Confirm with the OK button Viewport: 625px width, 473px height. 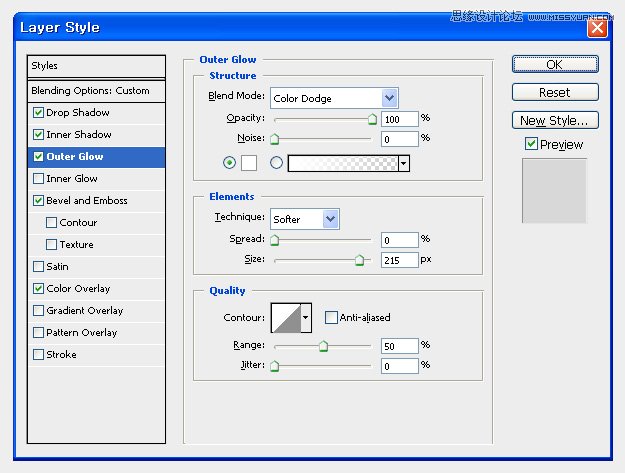(x=555, y=64)
